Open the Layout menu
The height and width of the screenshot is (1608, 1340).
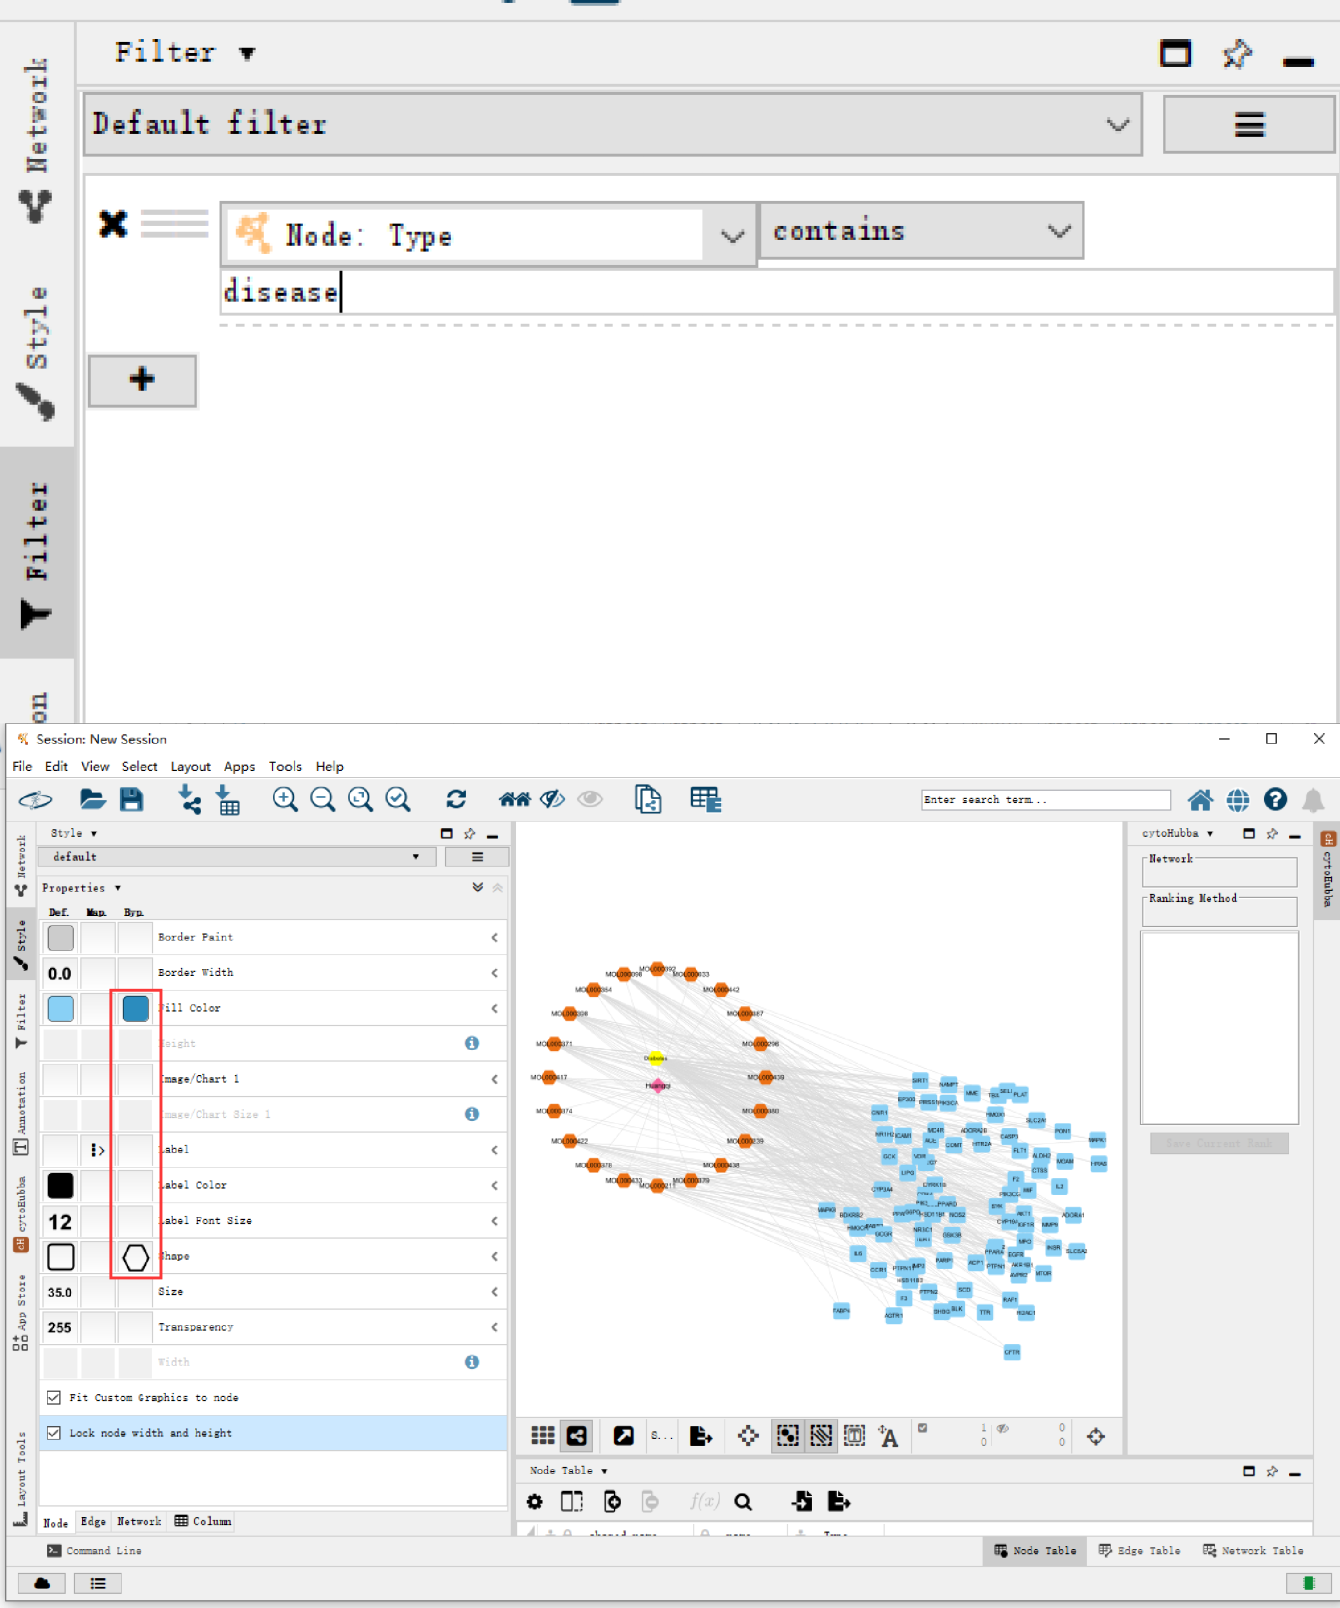pyautogui.click(x=190, y=766)
